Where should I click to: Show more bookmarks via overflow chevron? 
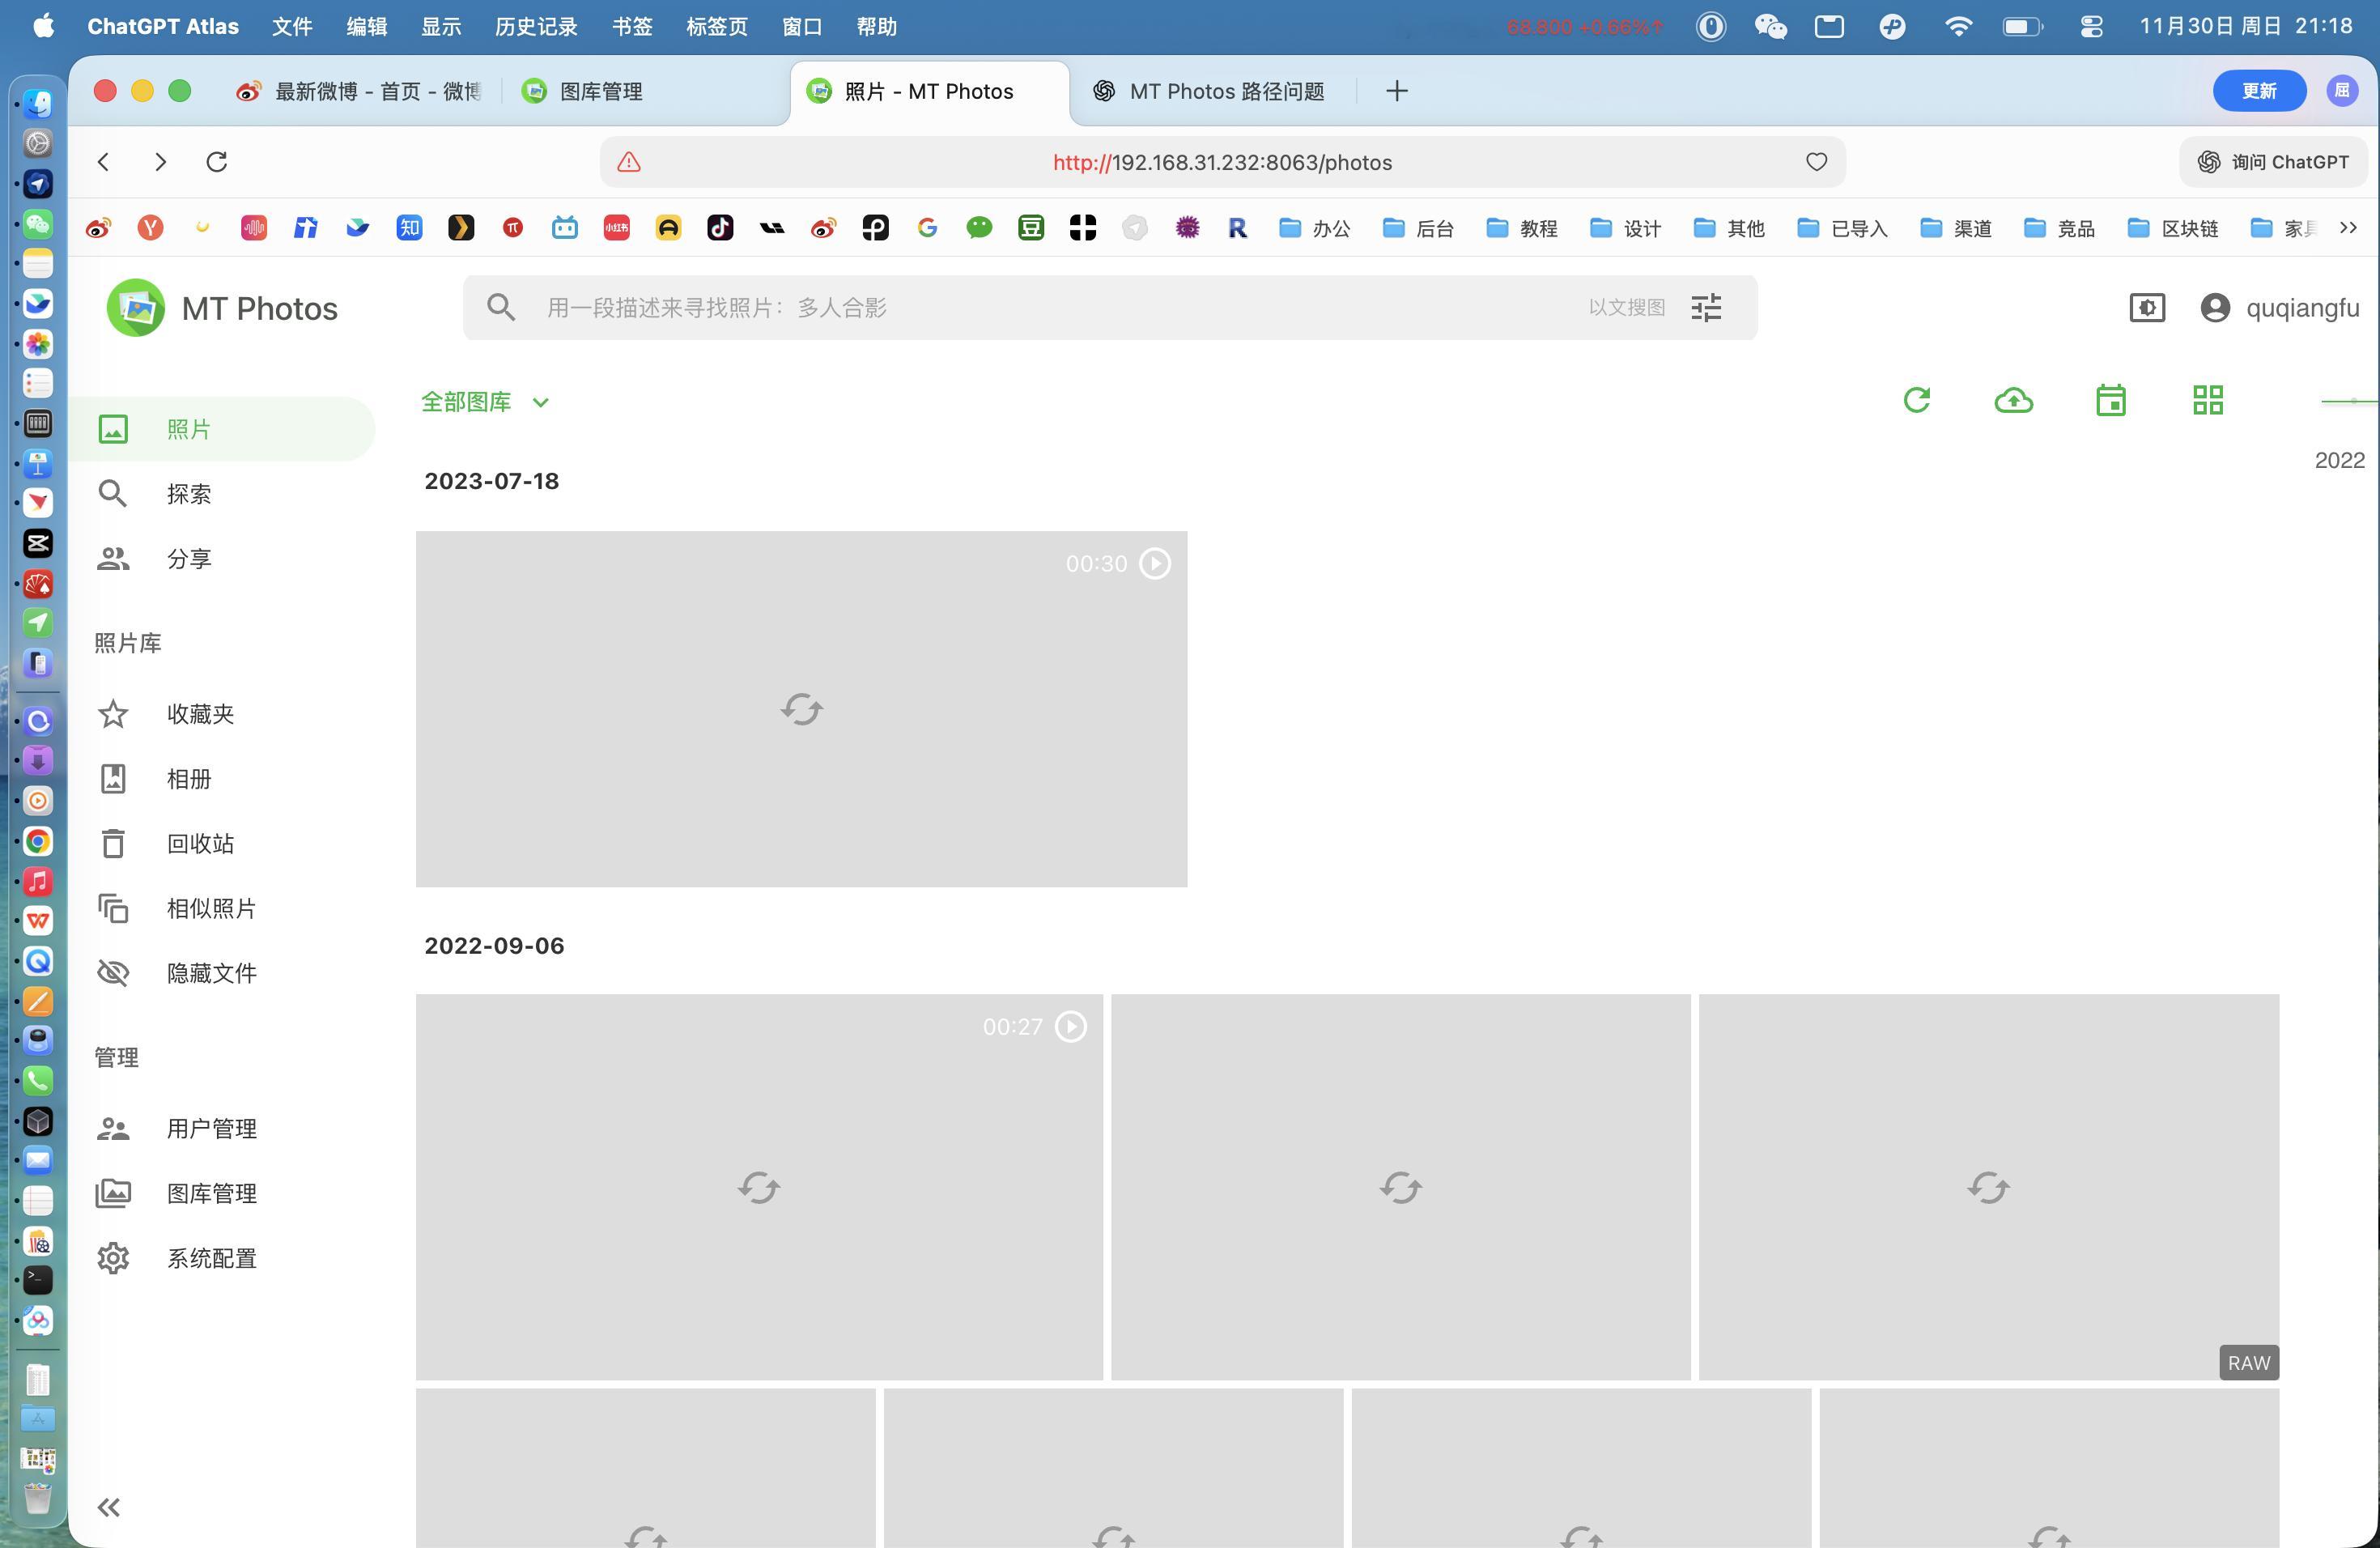tap(2348, 229)
